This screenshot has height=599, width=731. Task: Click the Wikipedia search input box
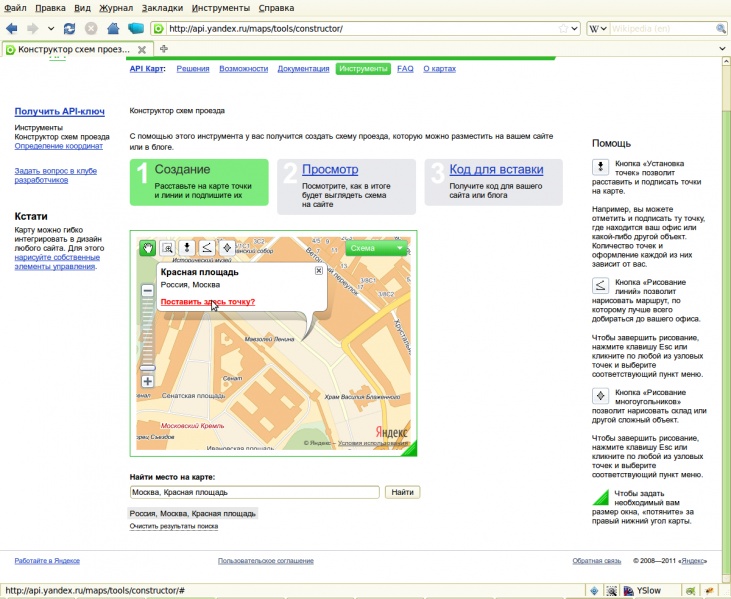click(662, 28)
